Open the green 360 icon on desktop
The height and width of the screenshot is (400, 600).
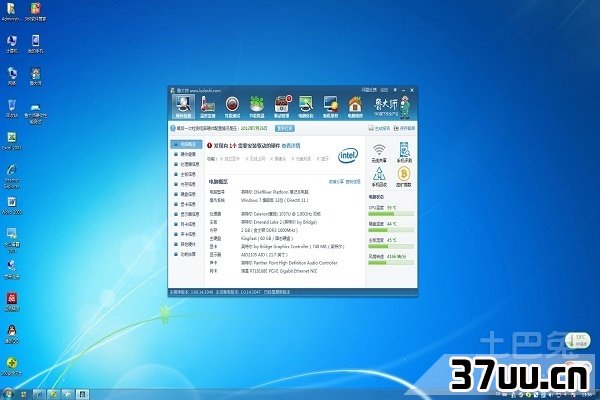click(x=12, y=366)
